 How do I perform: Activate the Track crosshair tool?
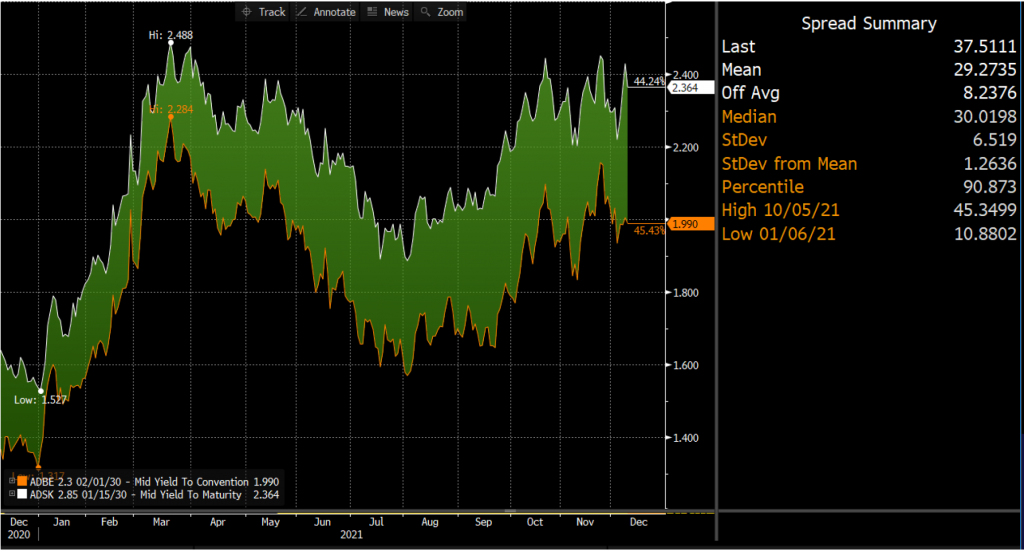click(x=263, y=11)
